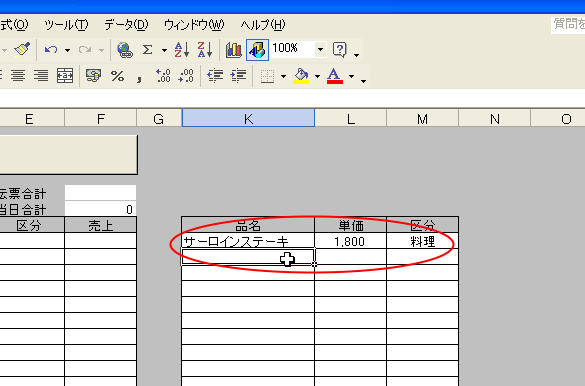Sort descending with the Z-A icon

(x=205, y=49)
